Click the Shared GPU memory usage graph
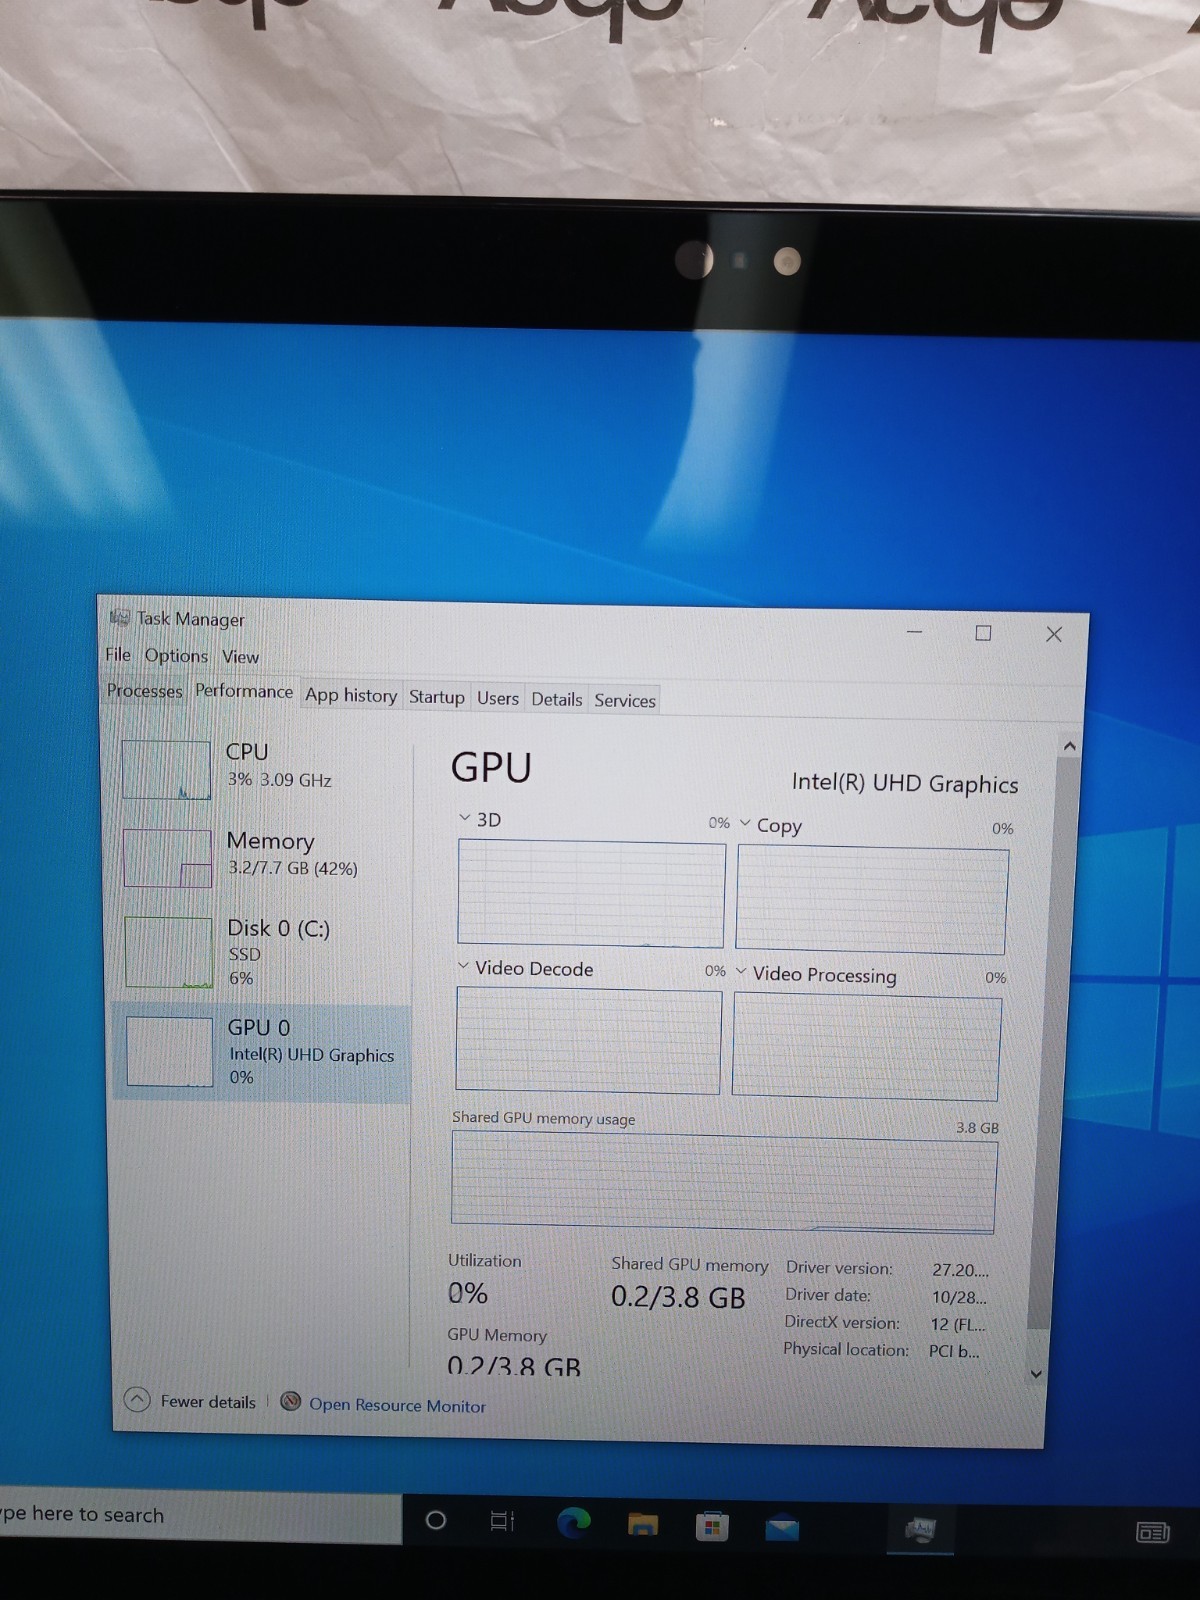The height and width of the screenshot is (1600, 1200). [x=724, y=1182]
